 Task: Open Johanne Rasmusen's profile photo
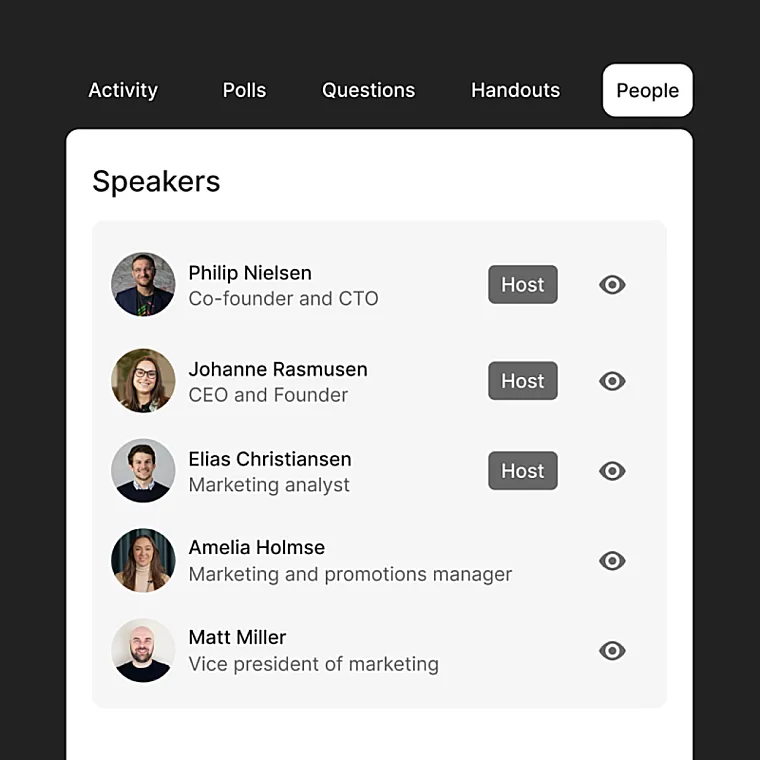click(143, 380)
